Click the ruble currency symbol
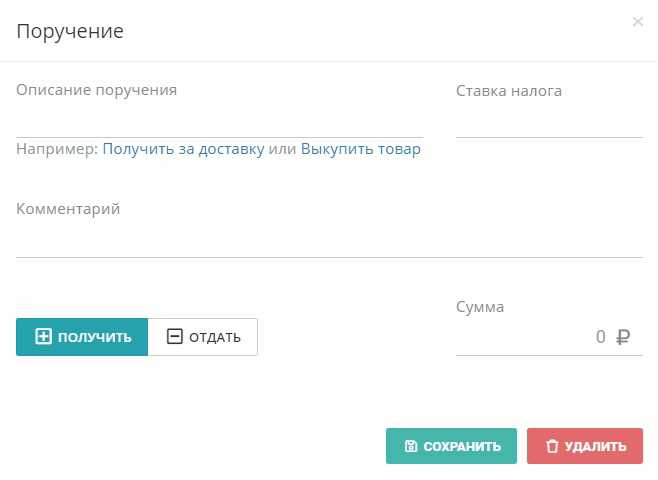Screen dimensions: 658x480 (623, 337)
